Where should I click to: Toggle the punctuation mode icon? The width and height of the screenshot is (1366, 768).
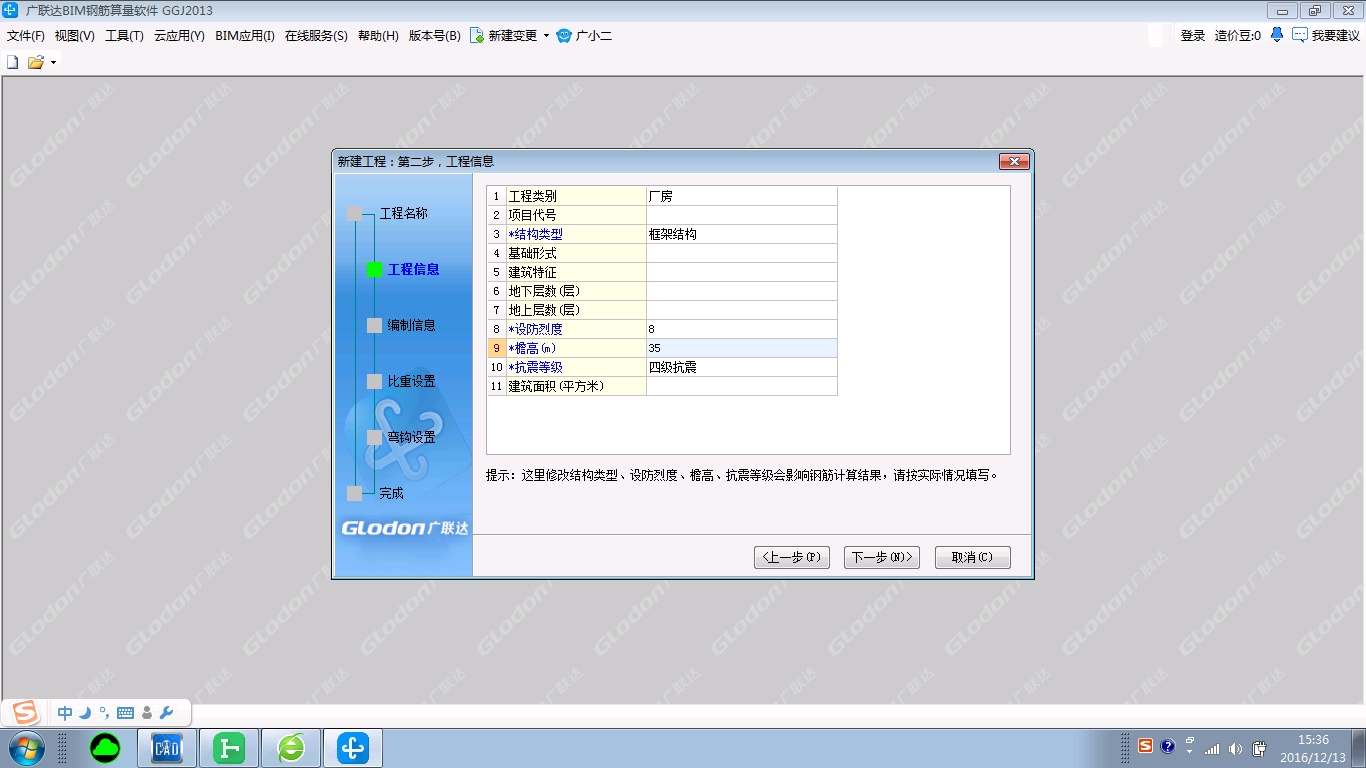pos(104,713)
